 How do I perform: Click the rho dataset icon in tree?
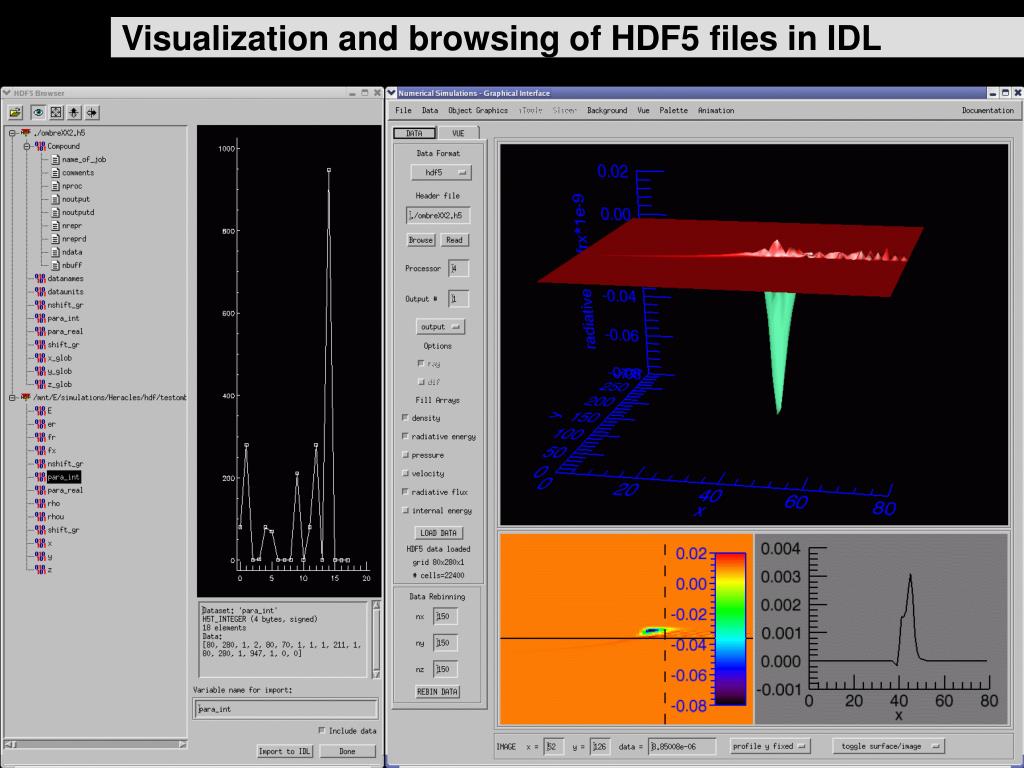(x=40, y=503)
